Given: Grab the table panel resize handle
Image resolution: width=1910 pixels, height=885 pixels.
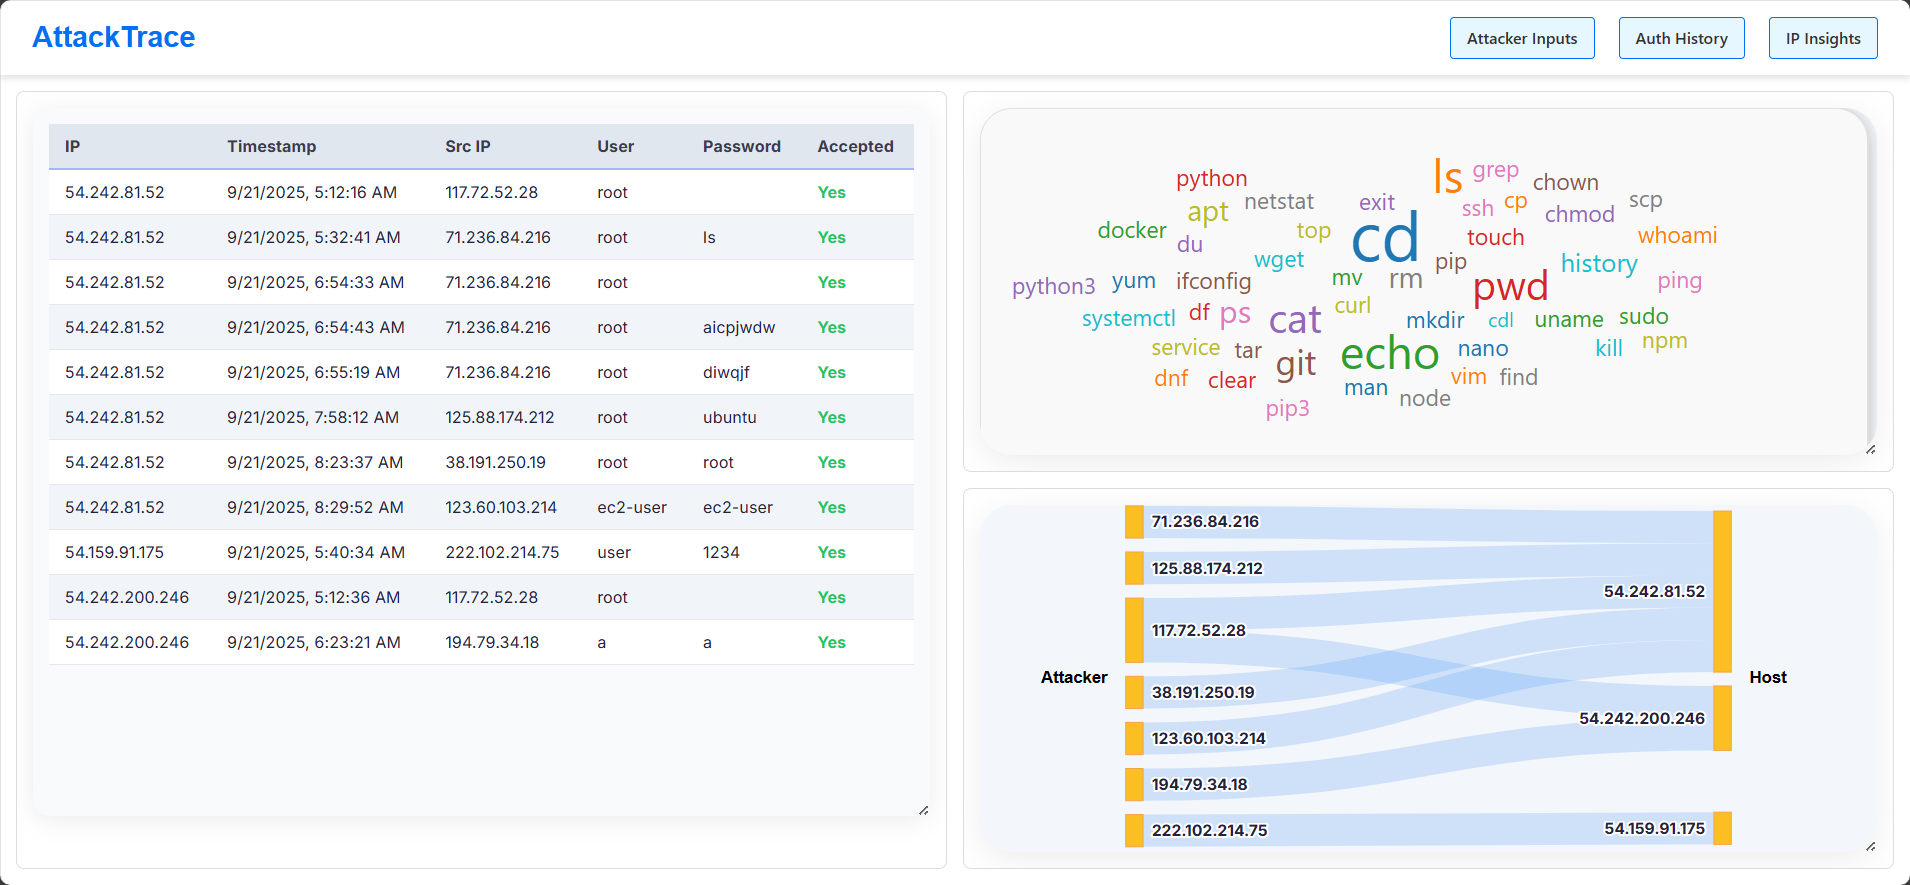Looking at the screenshot, I should (923, 810).
